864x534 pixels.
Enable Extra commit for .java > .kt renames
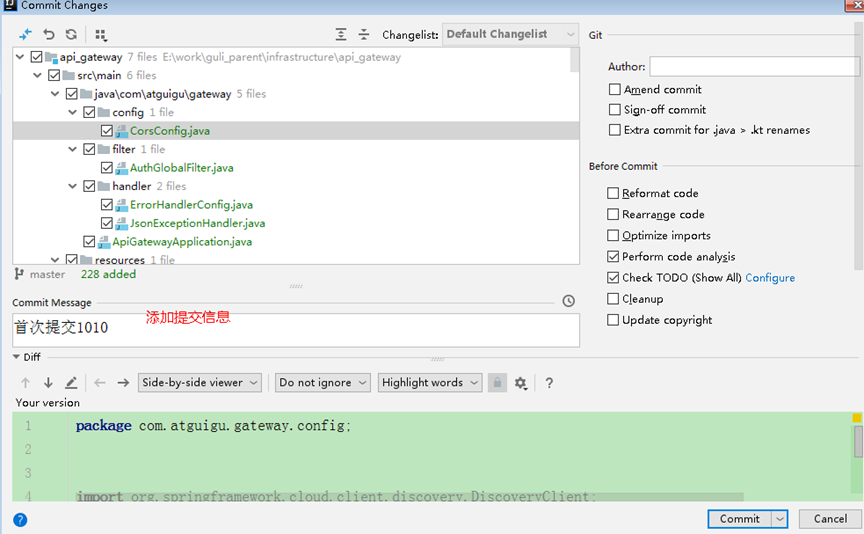615,130
